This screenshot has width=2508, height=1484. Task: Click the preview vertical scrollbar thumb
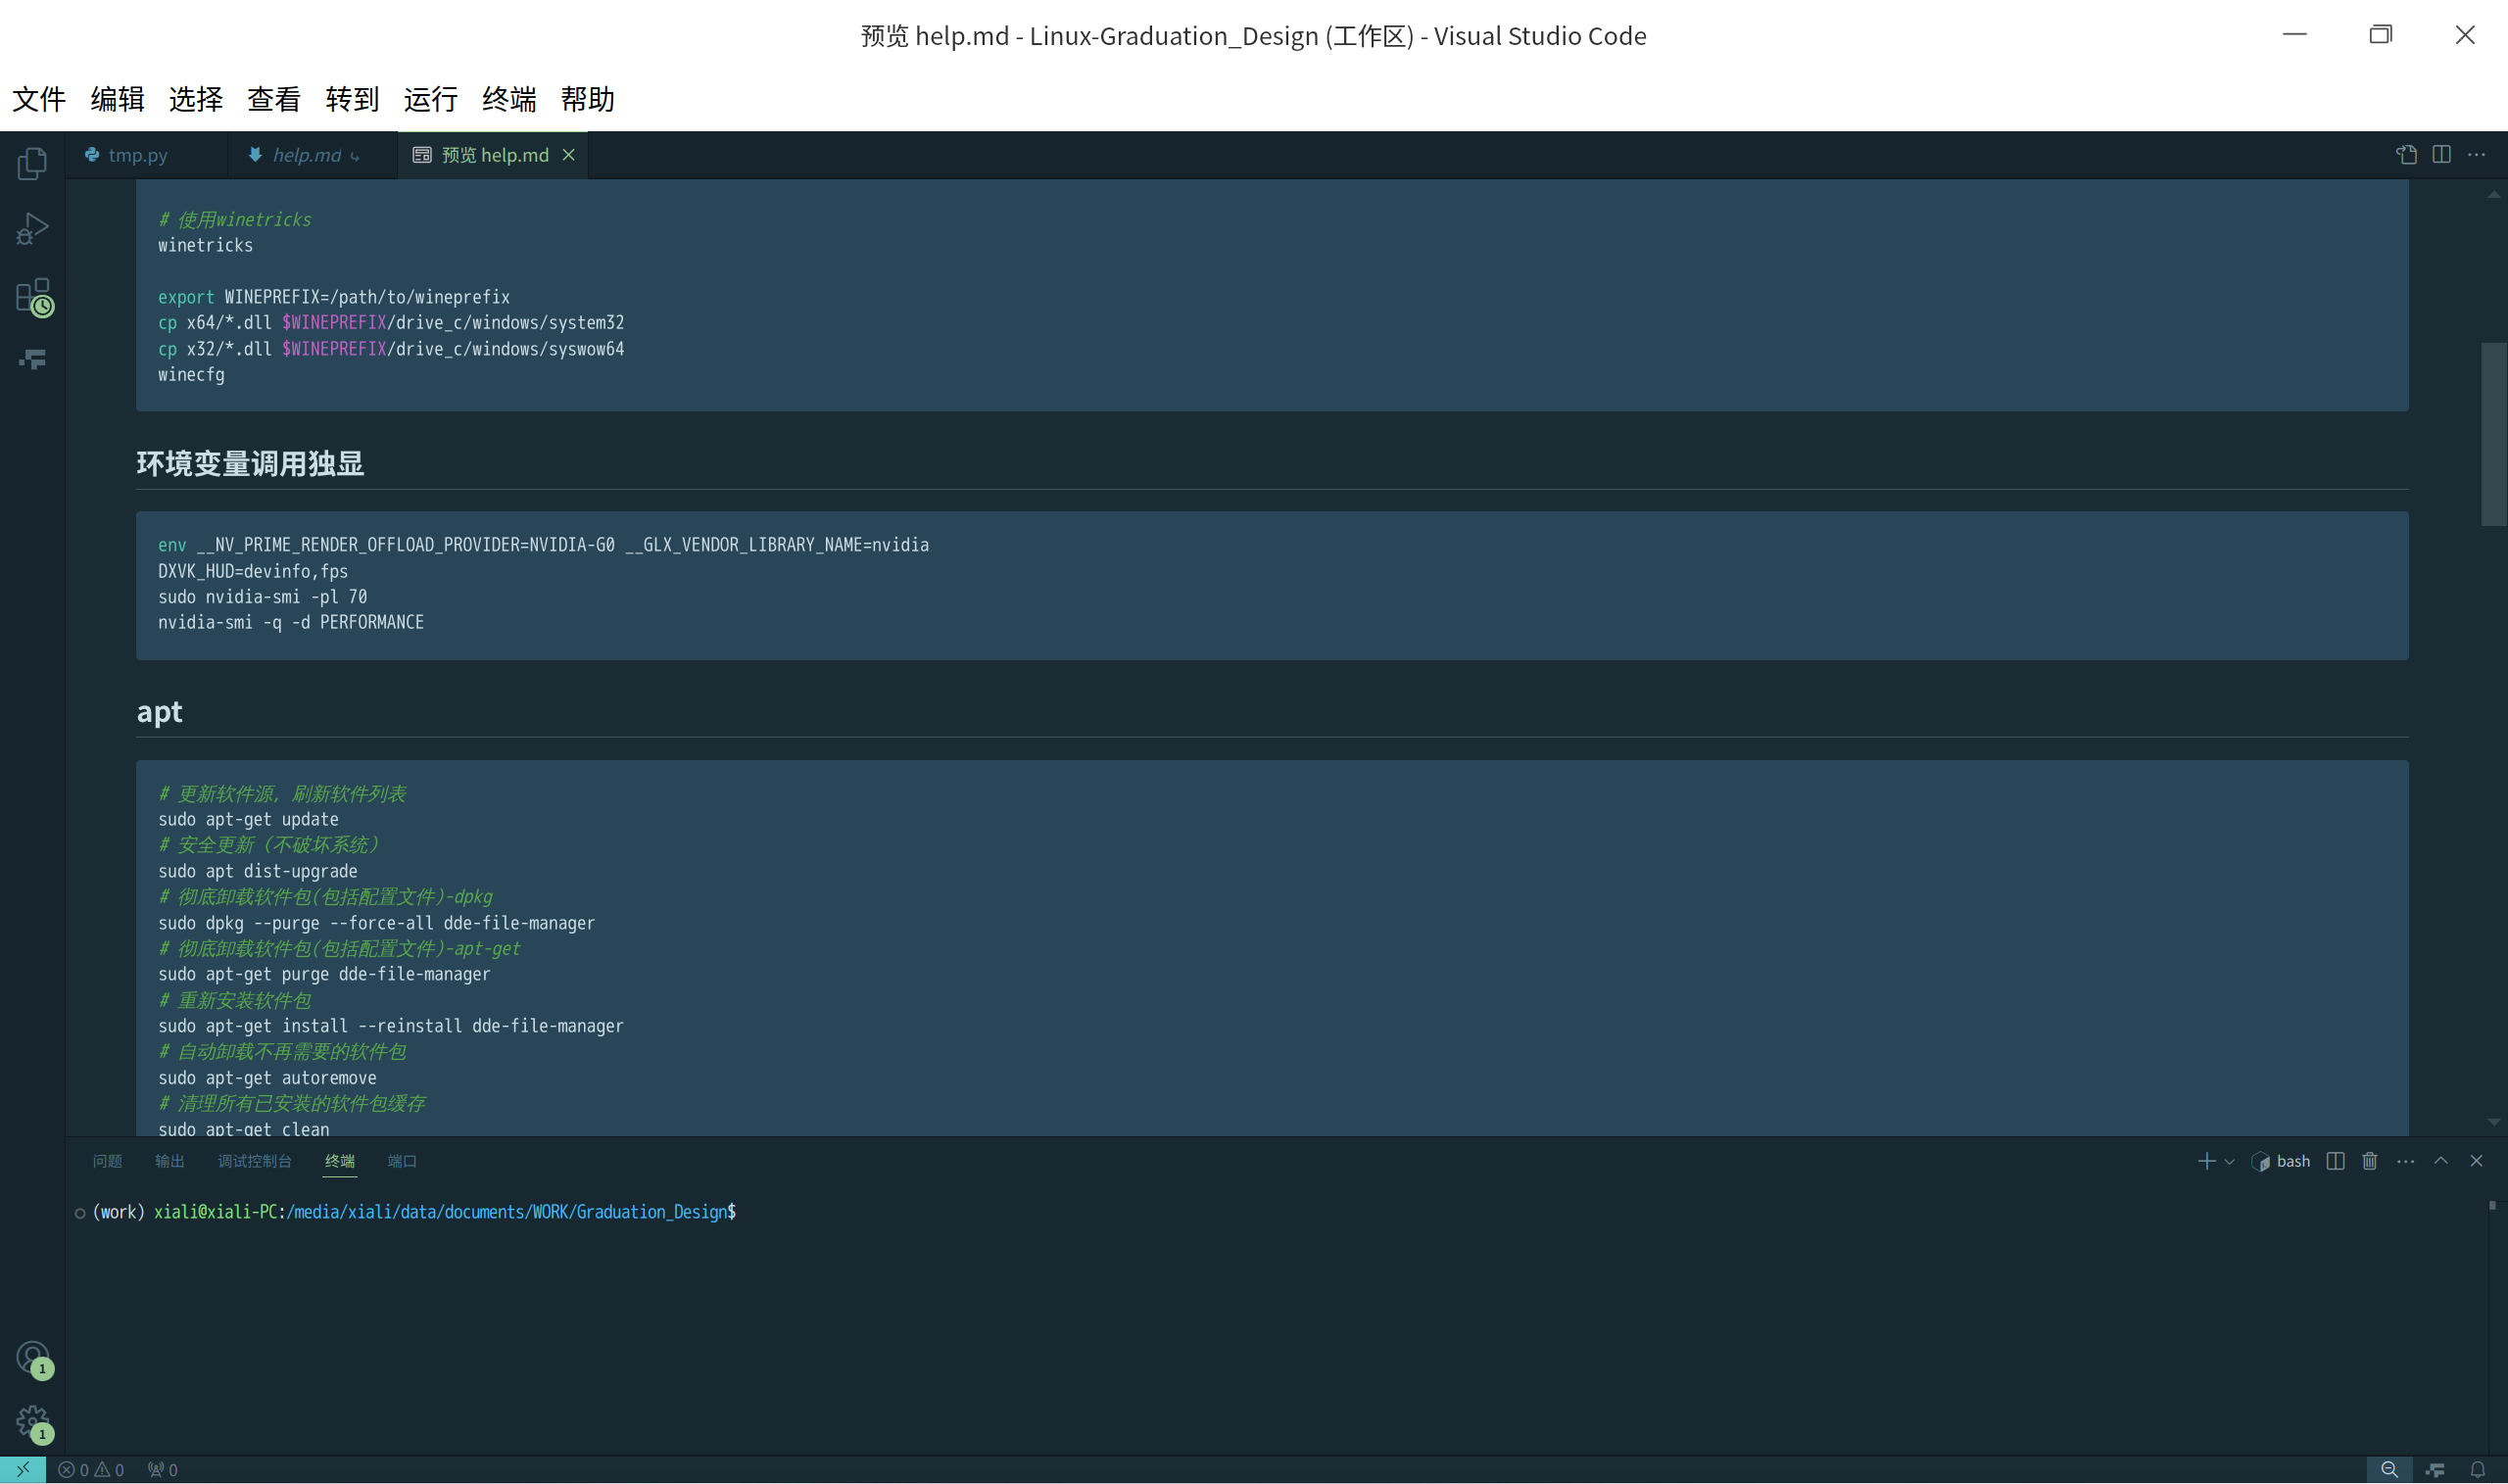(2494, 434)
